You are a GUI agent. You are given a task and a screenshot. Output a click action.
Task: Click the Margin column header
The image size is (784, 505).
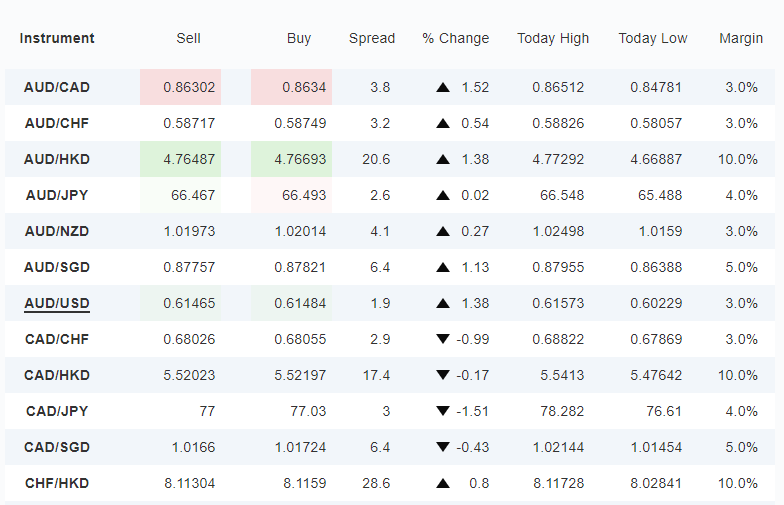click(741, 38)
